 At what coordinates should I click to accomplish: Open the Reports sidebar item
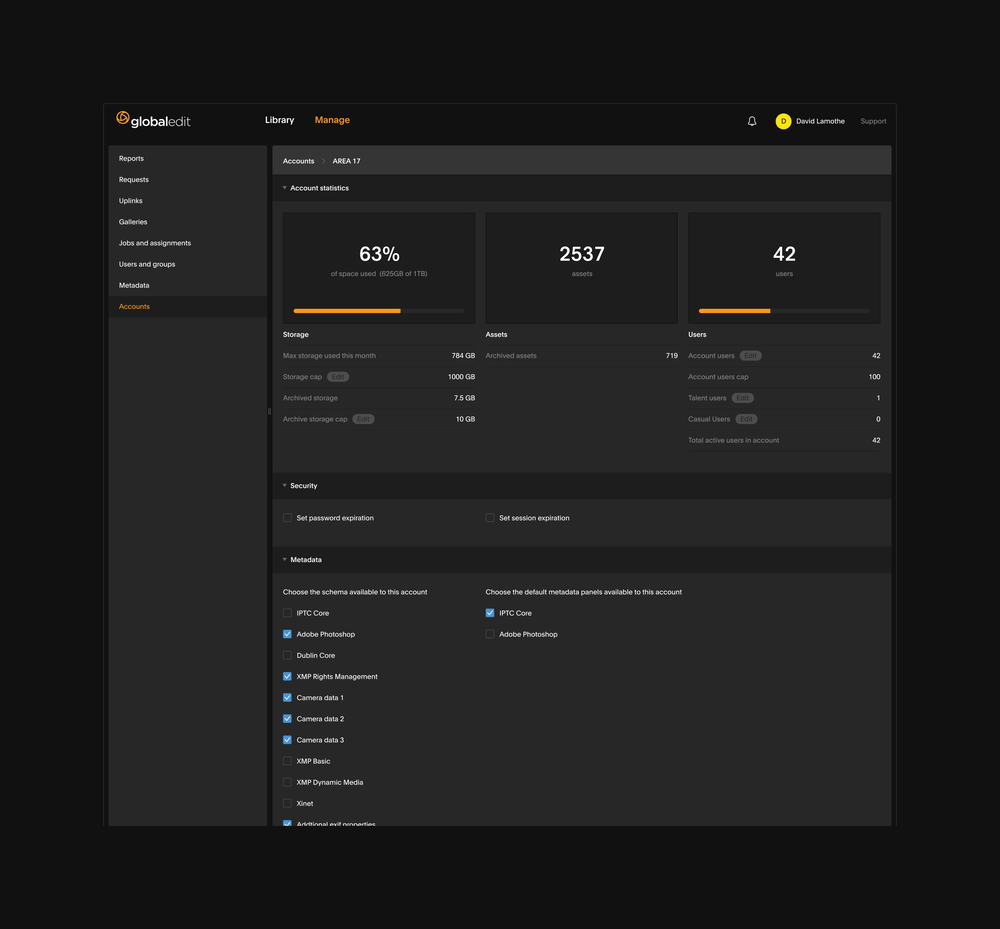click(x=131, y=159)
